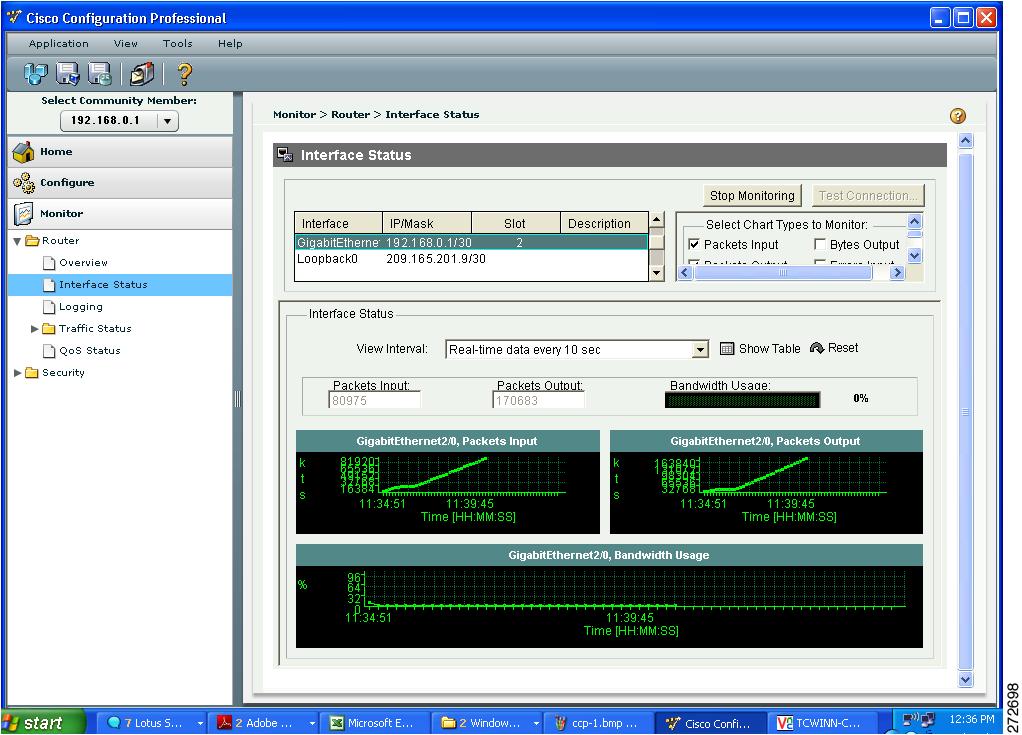Expand the Security tree node

tap(18, 373)
